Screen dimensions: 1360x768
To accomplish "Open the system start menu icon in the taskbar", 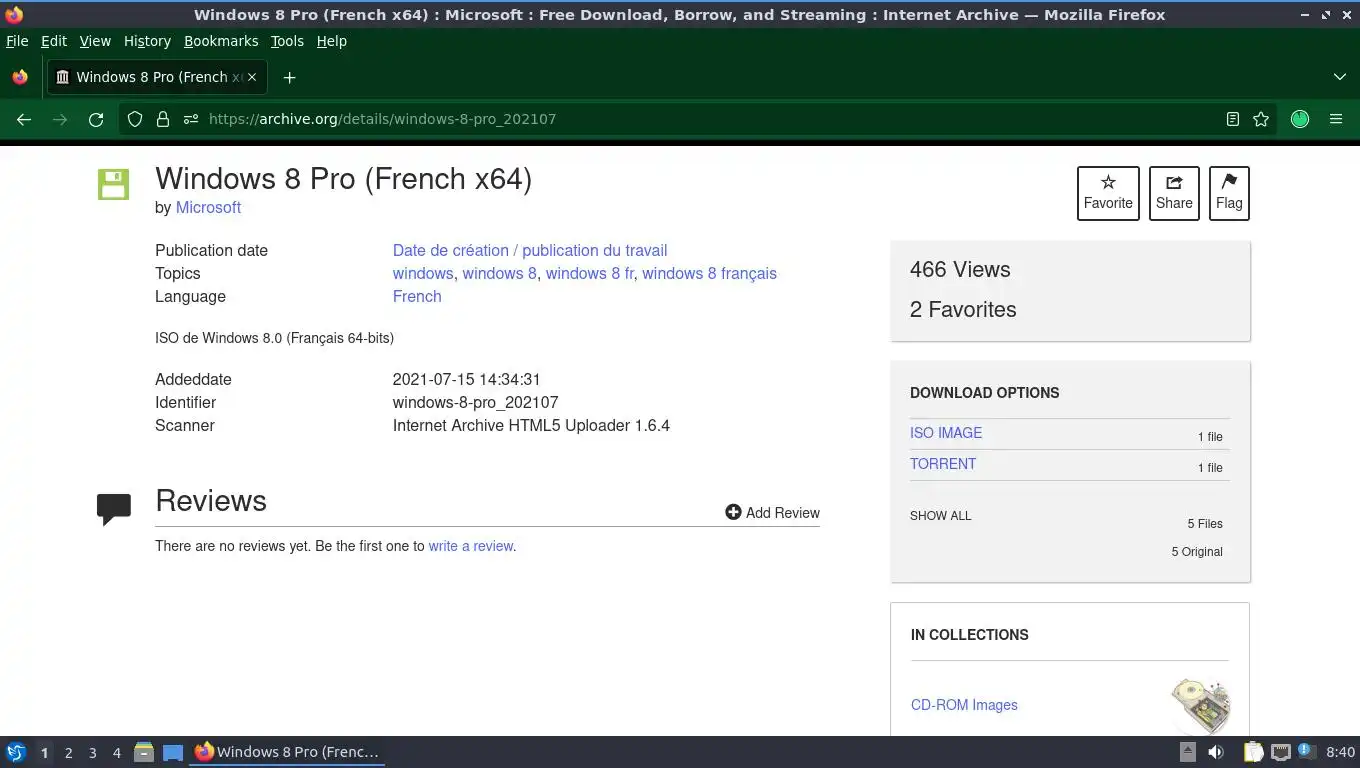I will [x=16, y=752].
